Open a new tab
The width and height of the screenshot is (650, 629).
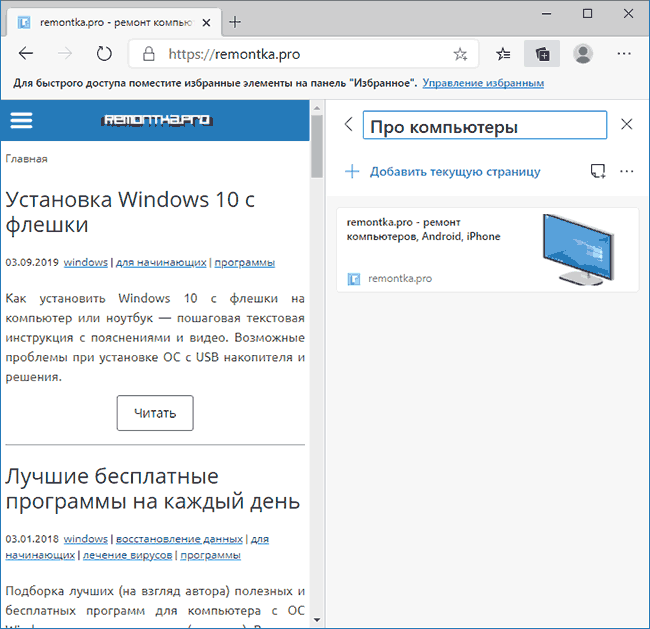[x=235, y=22]
